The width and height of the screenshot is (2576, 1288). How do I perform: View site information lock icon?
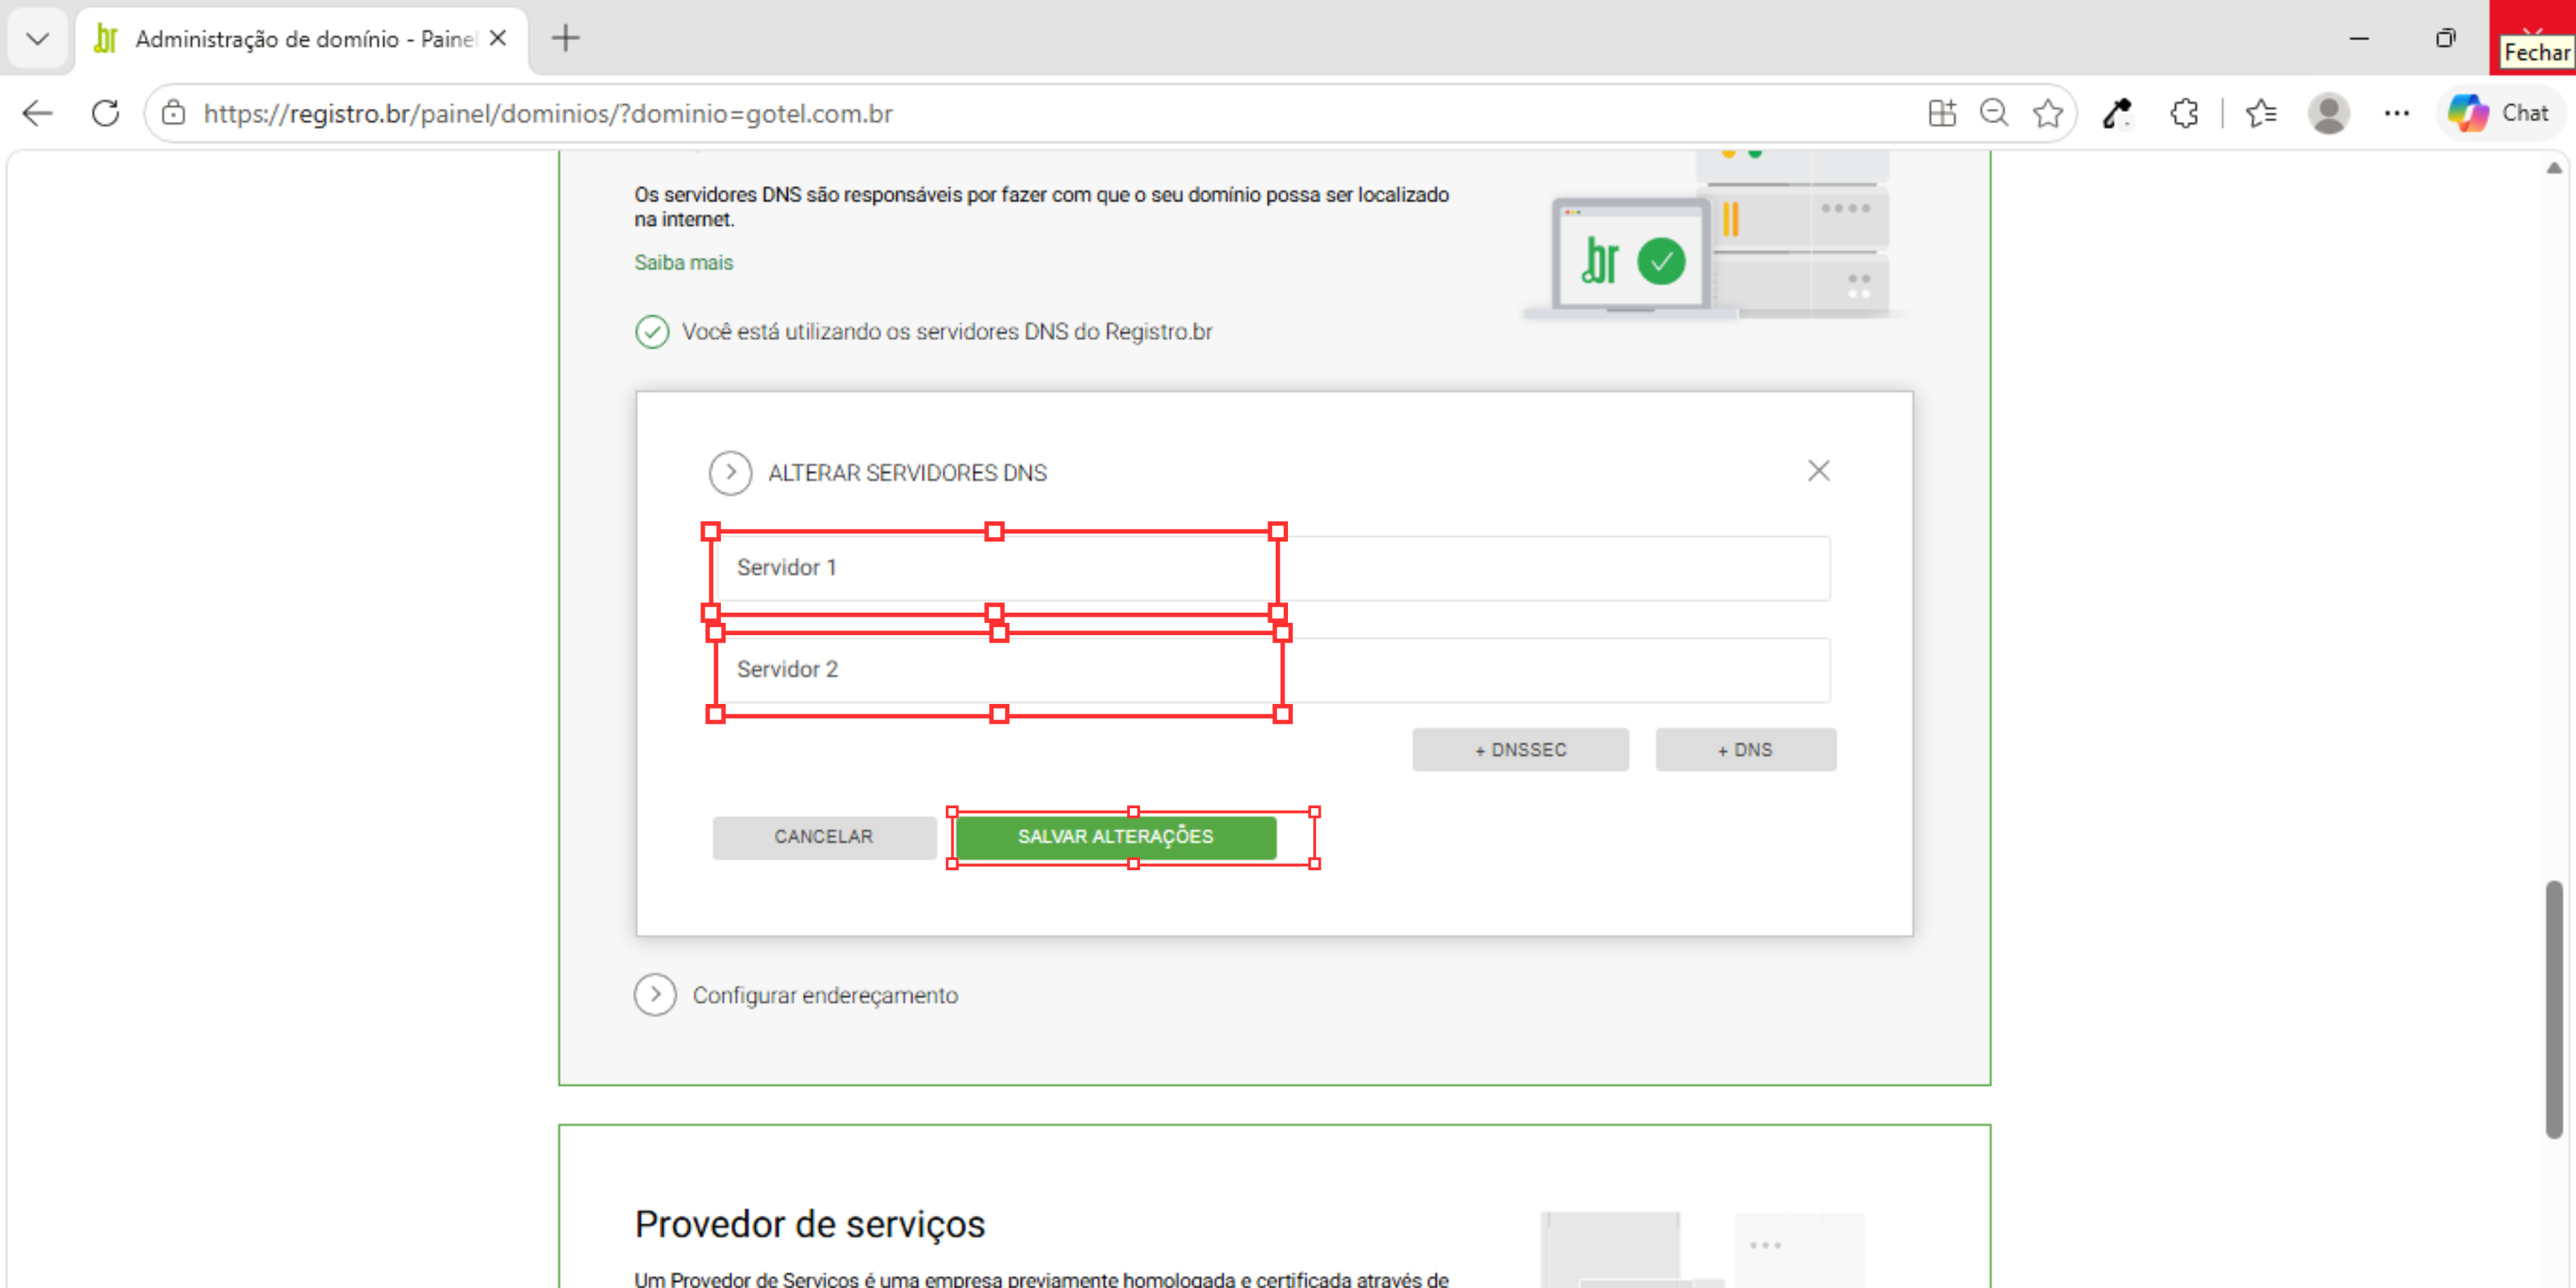(173, 113)
